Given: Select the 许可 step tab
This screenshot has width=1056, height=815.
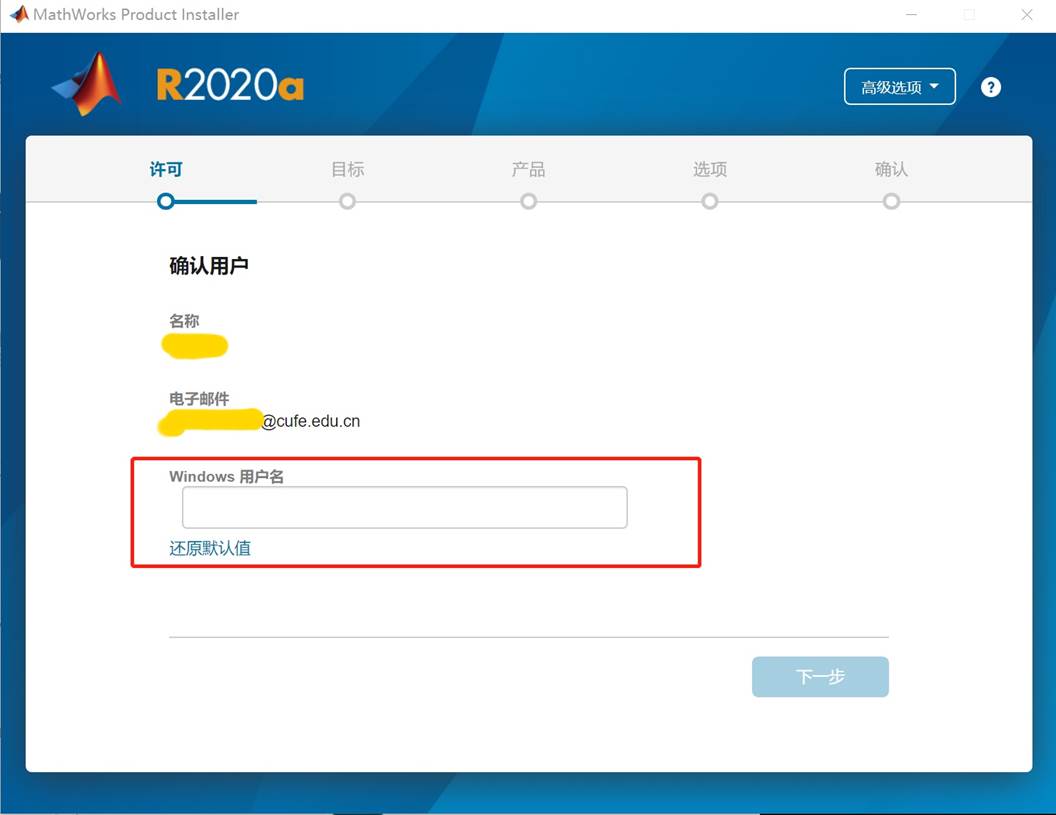Looking at the screenshot, I should [x=166, y=169].
